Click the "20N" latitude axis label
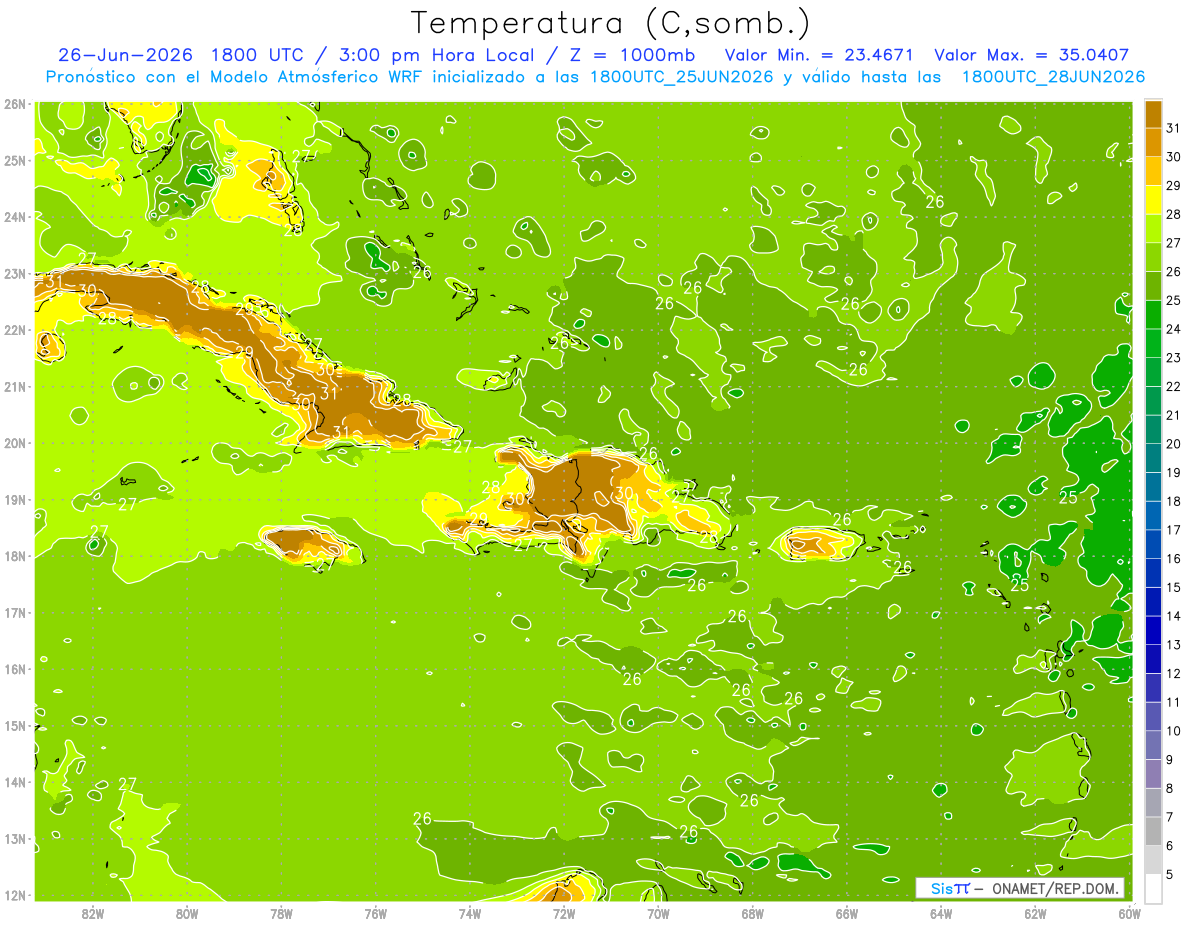The image size is (1200, 927). coord(15,443)
